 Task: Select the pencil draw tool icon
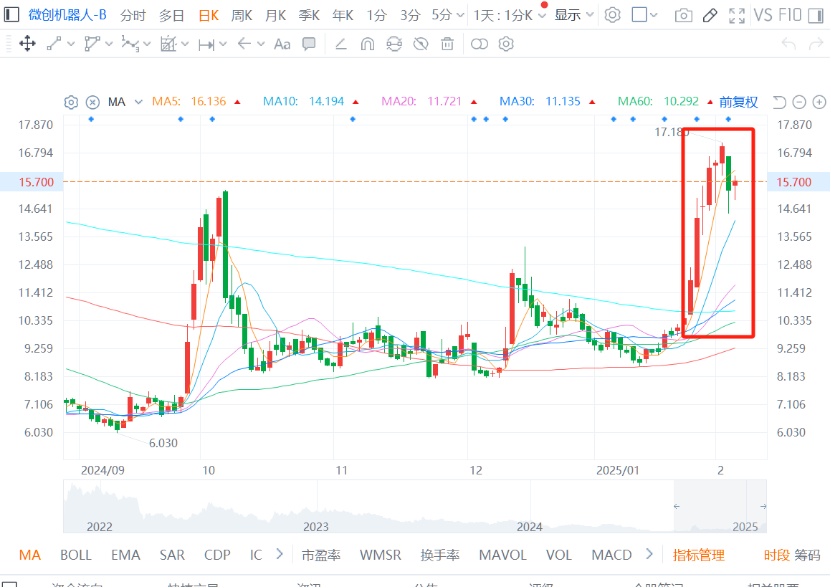[x=710, y=15]
